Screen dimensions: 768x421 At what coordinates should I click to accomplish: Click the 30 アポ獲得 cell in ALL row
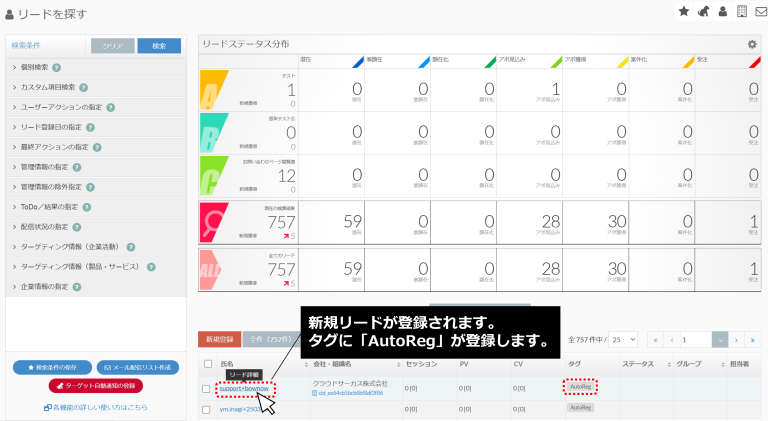click(596, 270)
